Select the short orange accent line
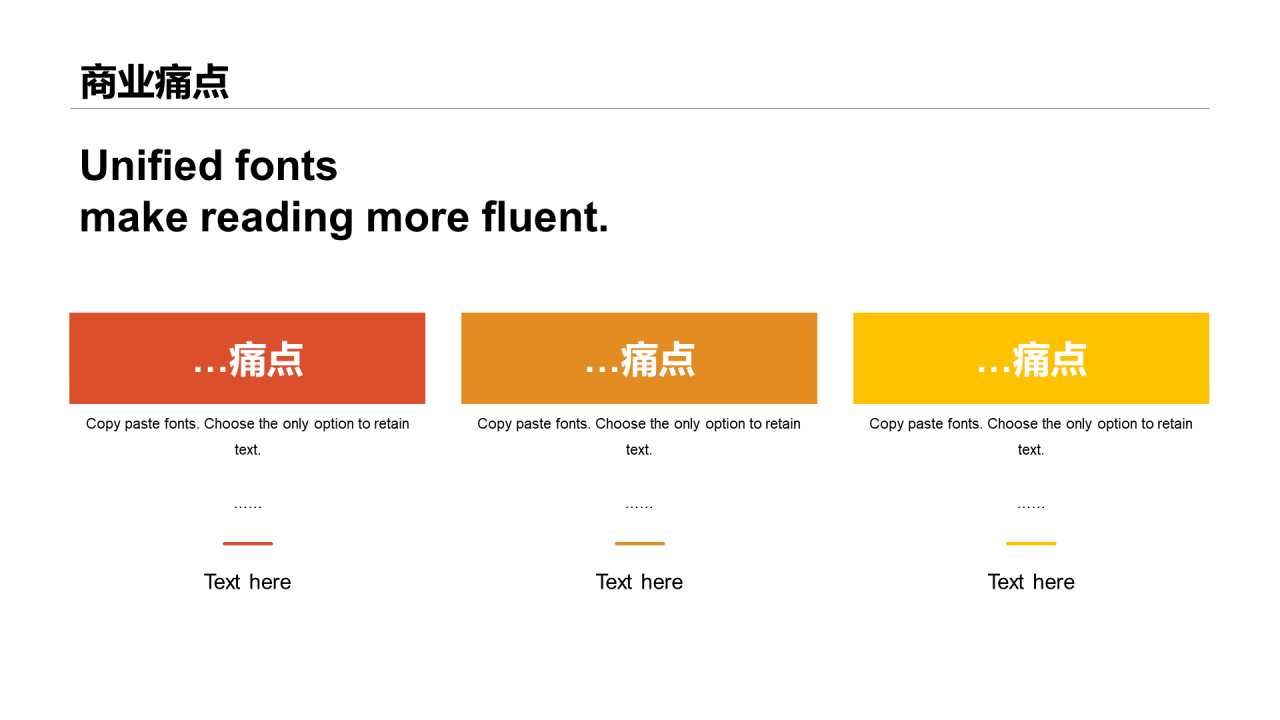 (x=639, y=543)
